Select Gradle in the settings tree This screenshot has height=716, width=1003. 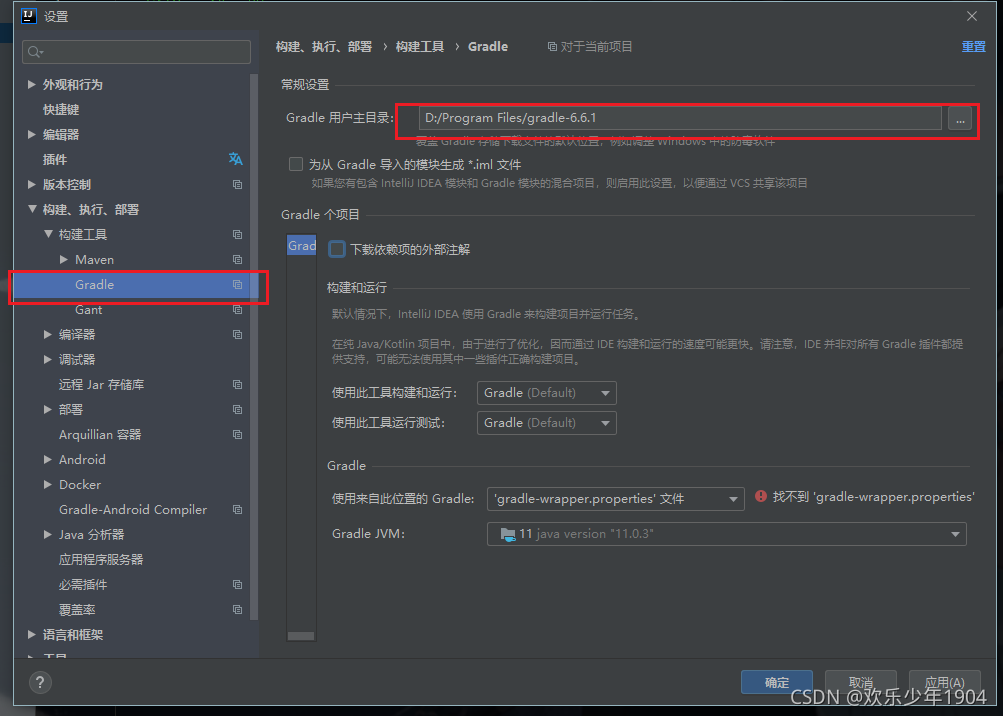point(94,285)
